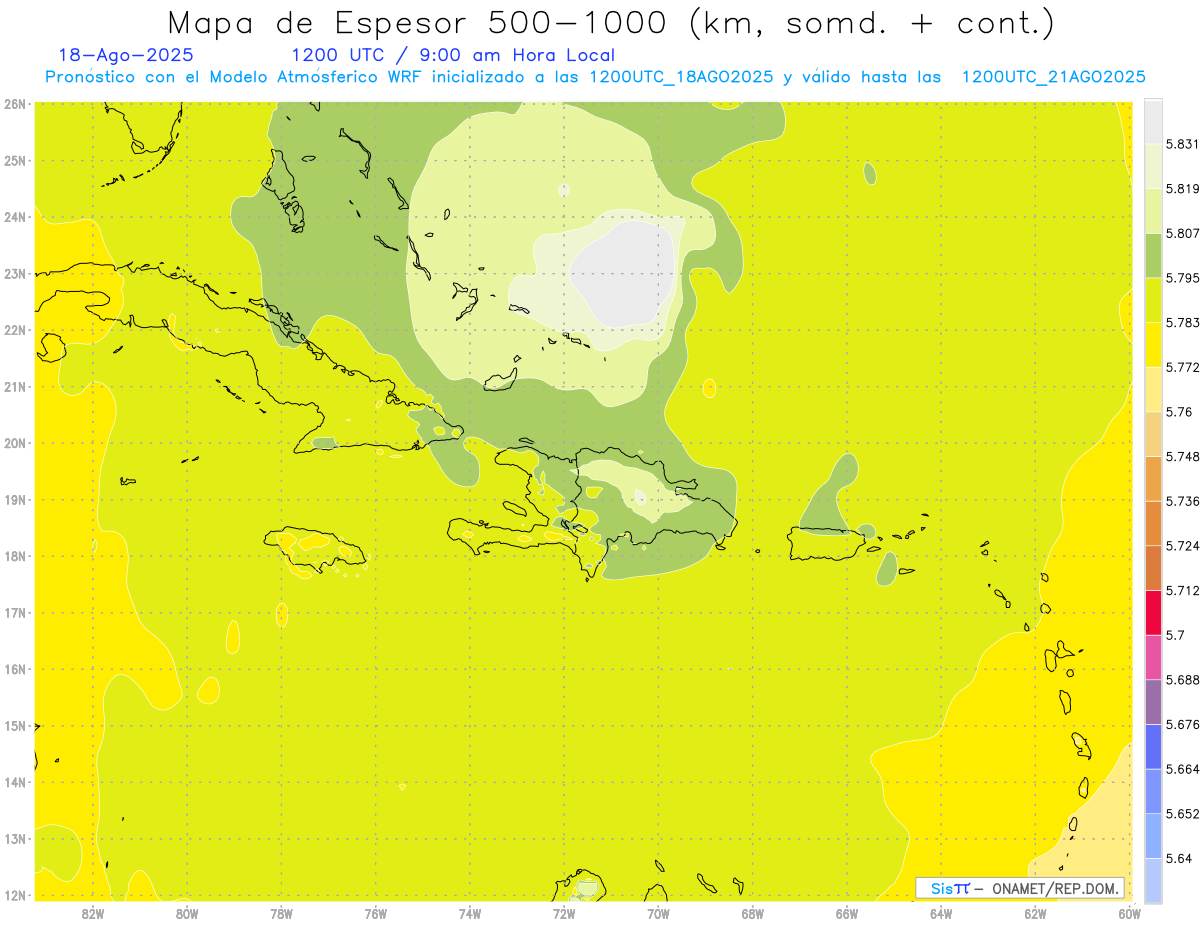Click the legend value 5.807
The width and height of the screenshot is (1200, 927).
coord(1182,234)
